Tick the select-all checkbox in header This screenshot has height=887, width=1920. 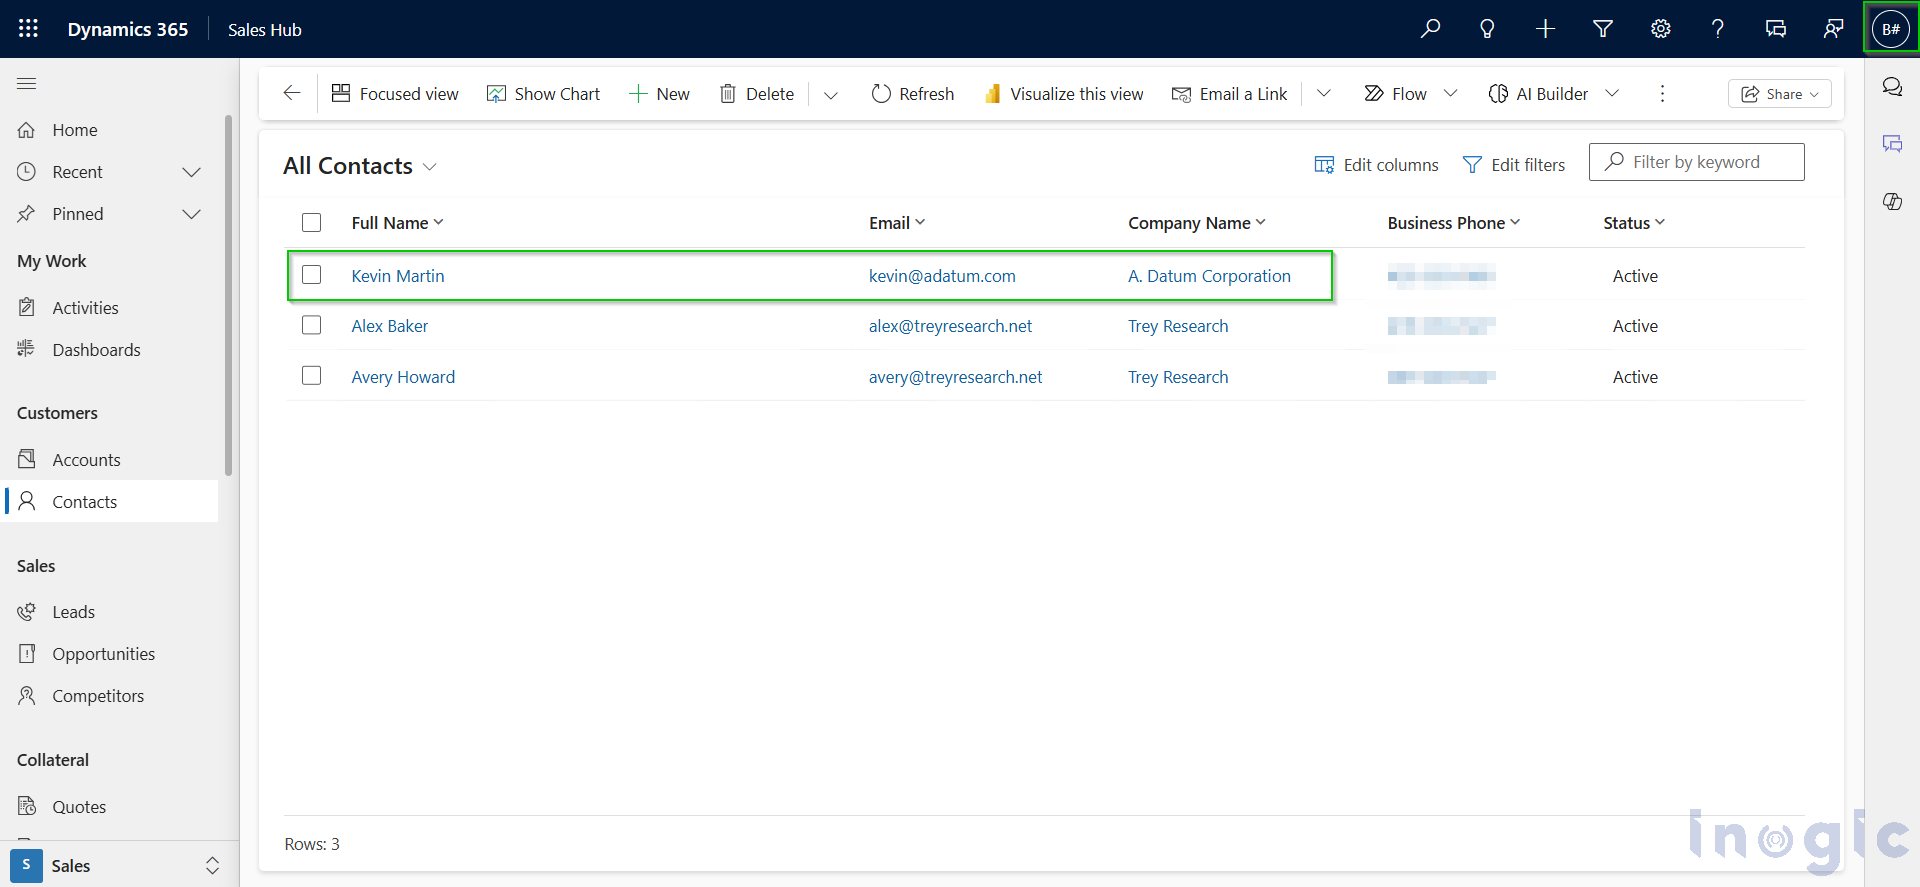[x=312, y=222]
